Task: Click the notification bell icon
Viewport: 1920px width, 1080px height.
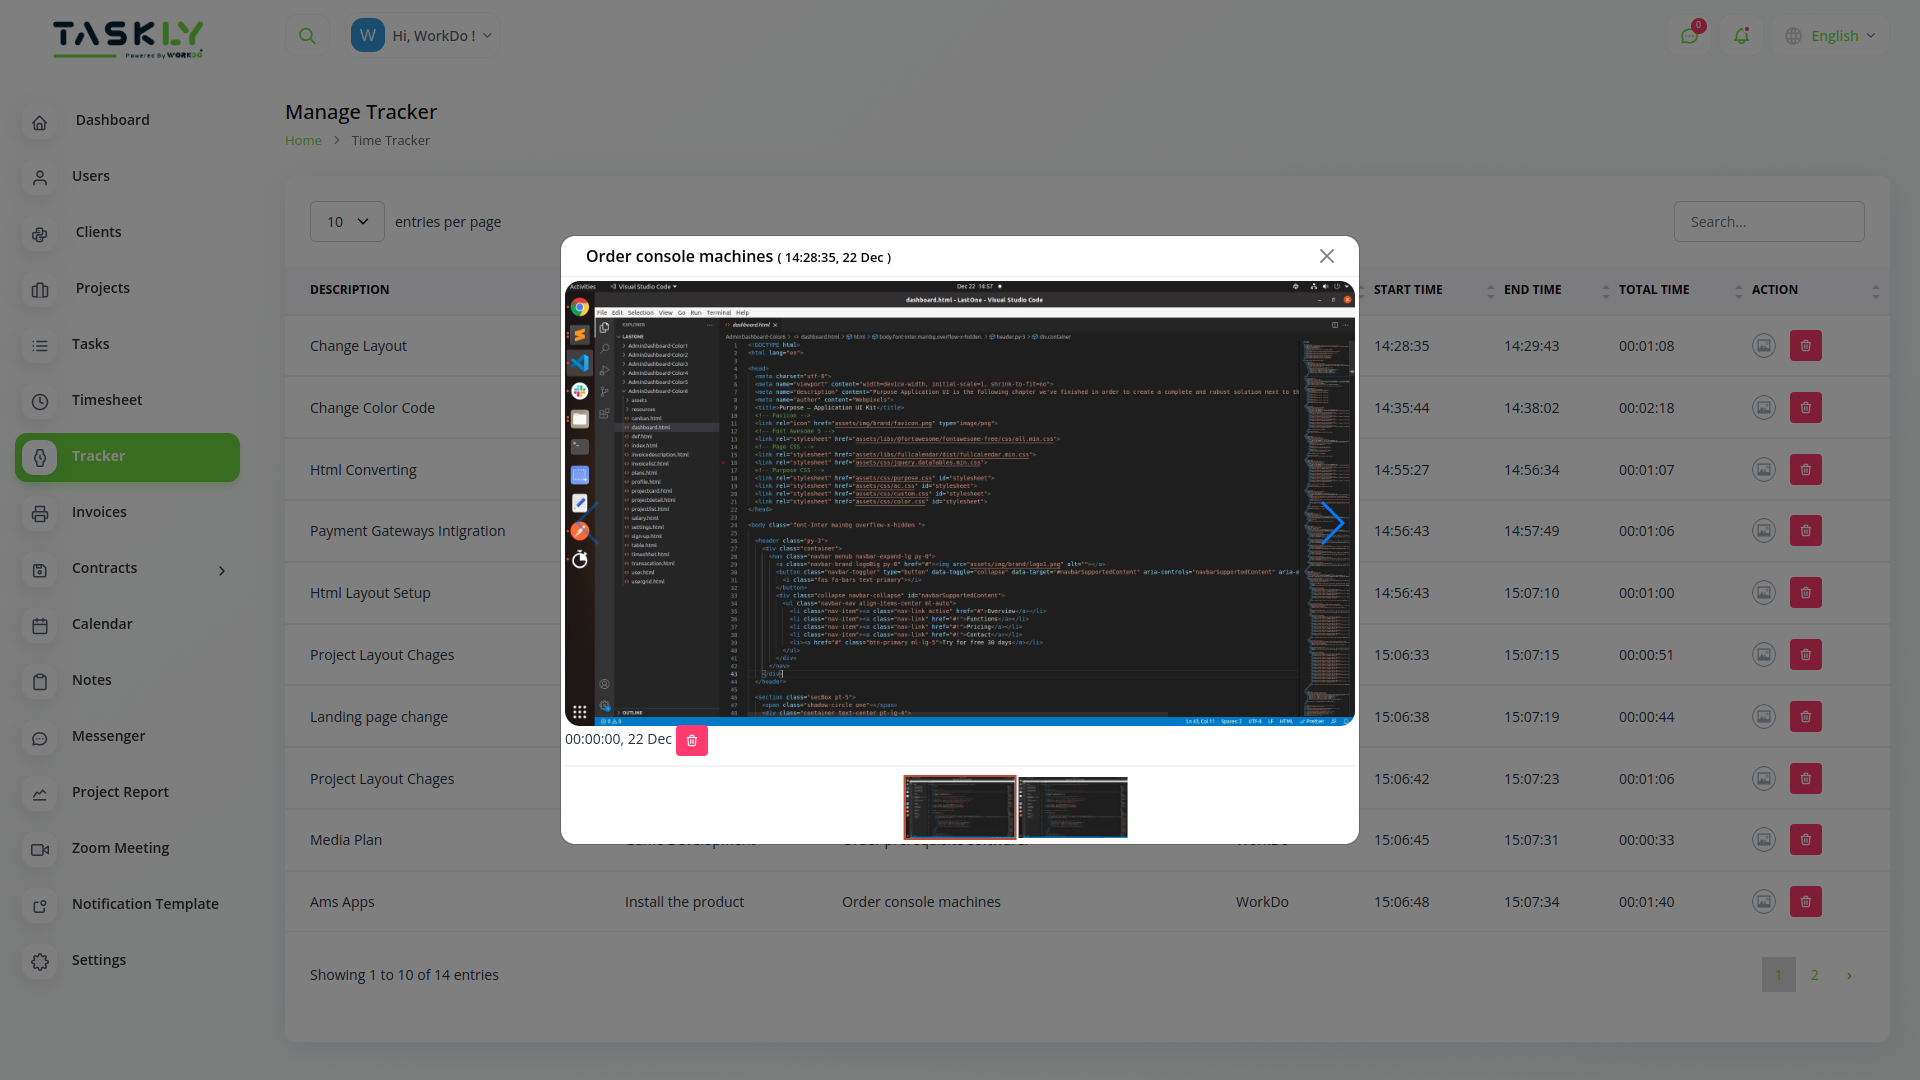Action: [1742, 35]
